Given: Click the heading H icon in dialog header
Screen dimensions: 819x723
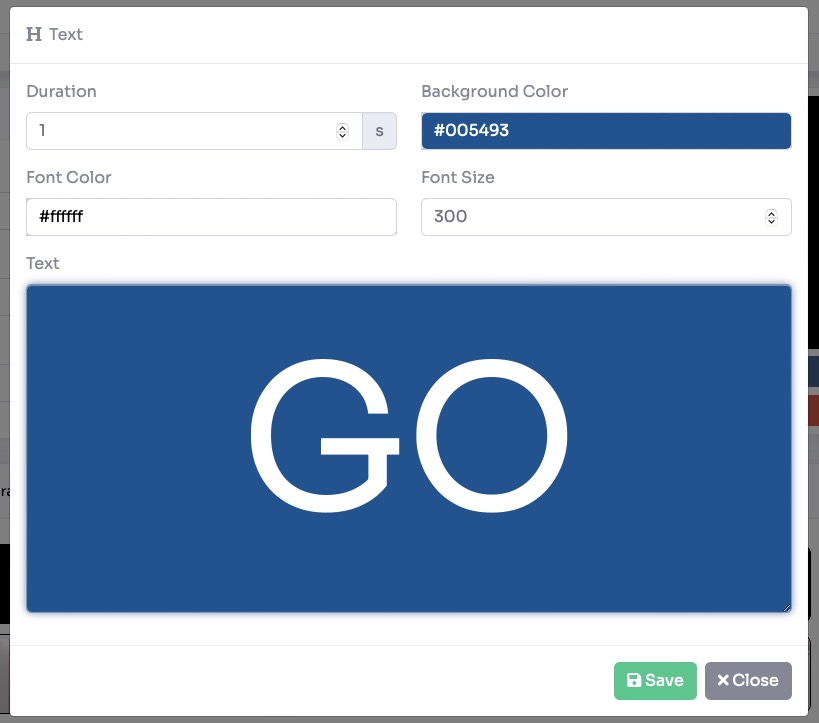Looking at the screenshot, I should [34, 35].
